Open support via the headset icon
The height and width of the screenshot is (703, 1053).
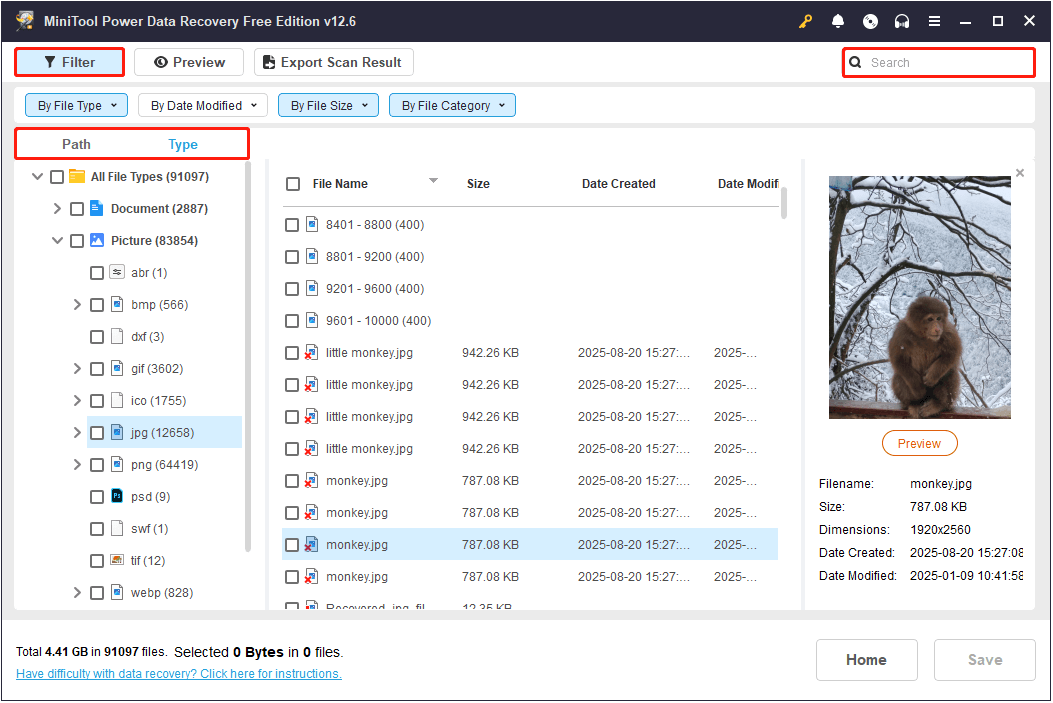pyautogui.click(x=902, y=21)
